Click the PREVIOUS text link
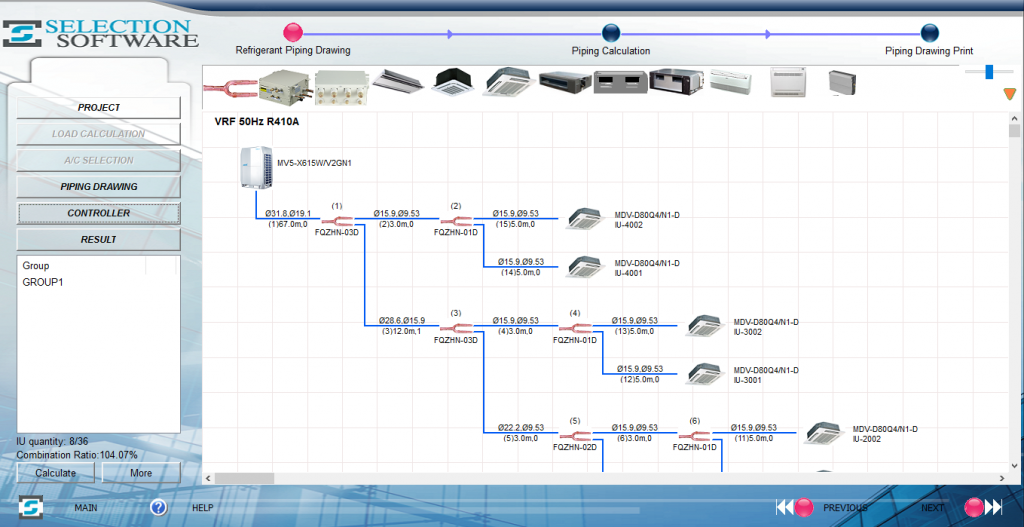 [x=845, y=507]
